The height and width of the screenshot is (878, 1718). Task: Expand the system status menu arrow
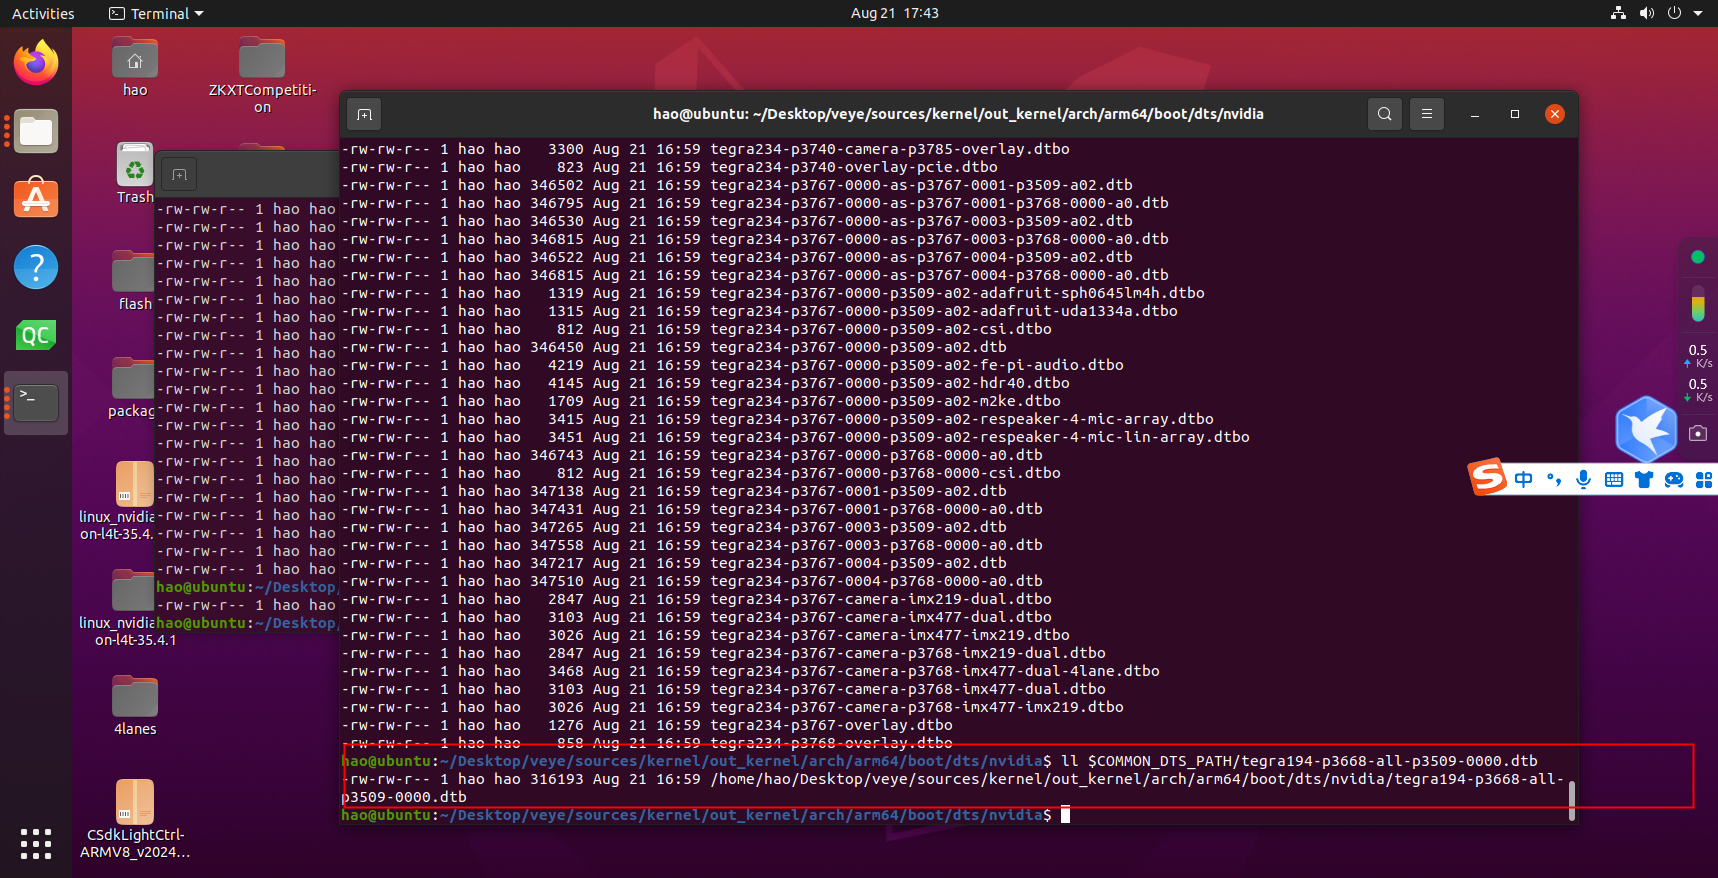(1698, 13)
